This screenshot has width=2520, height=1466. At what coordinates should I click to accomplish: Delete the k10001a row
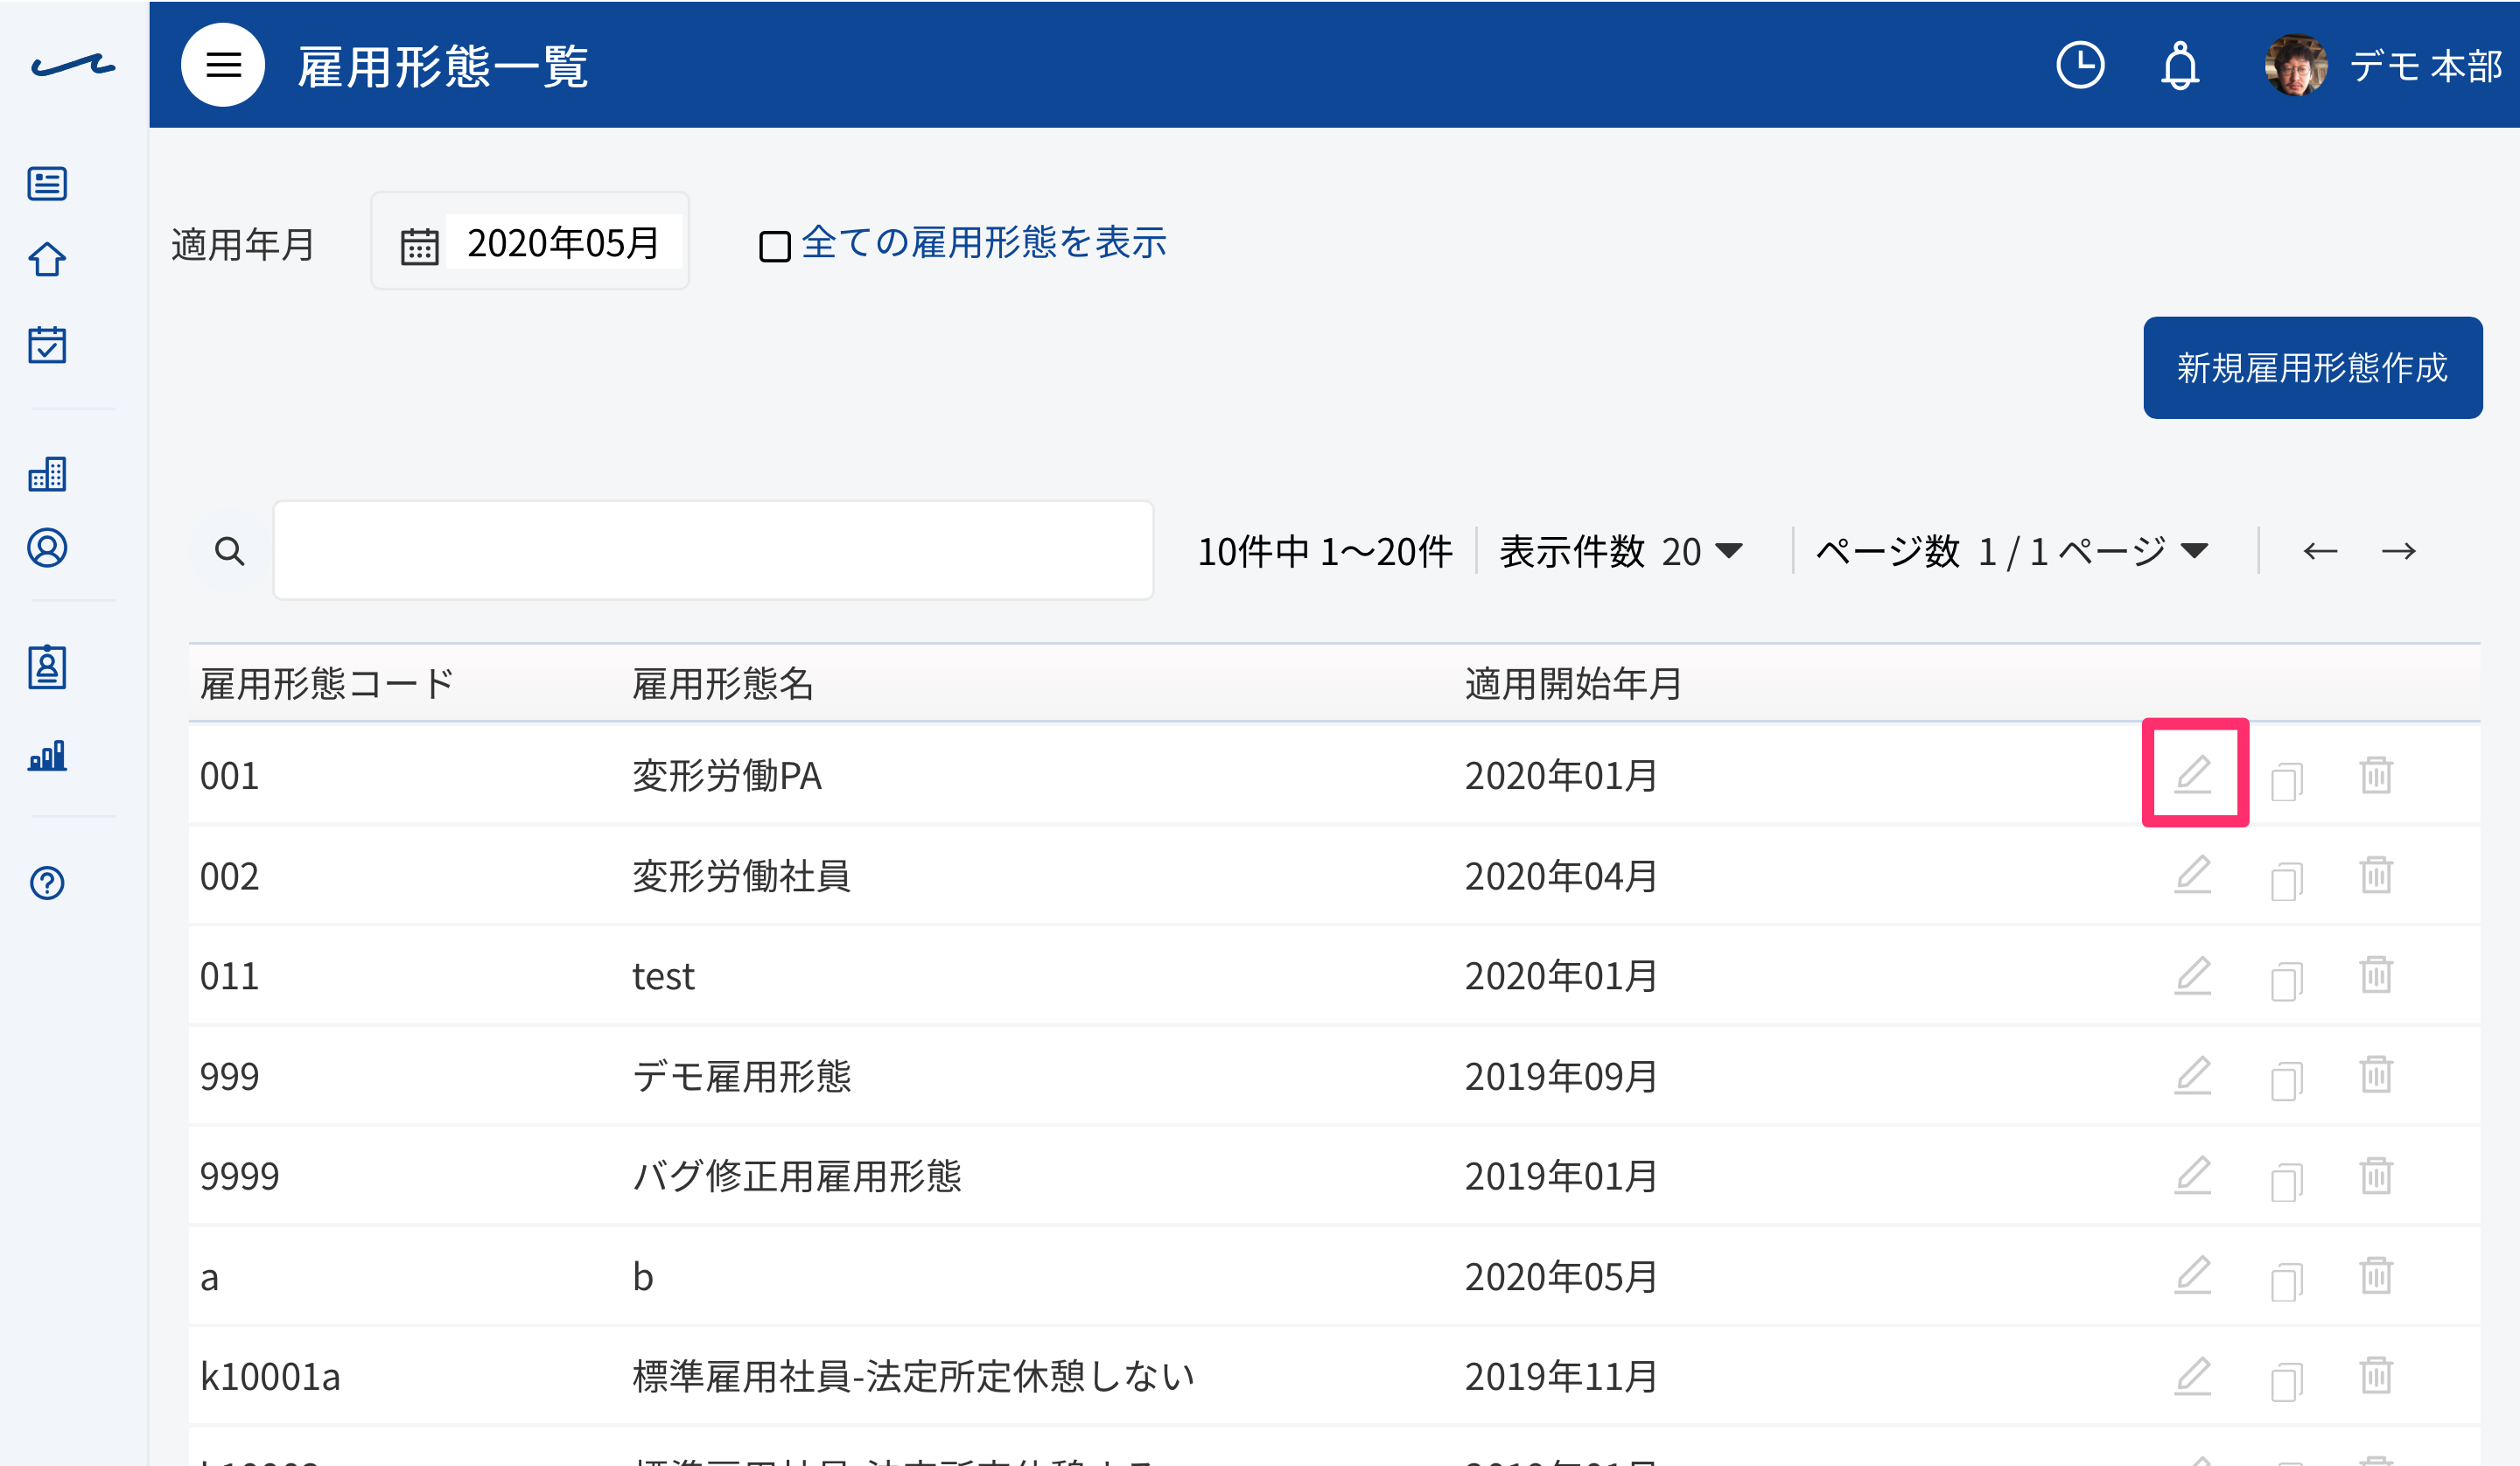[2376, 1375]
